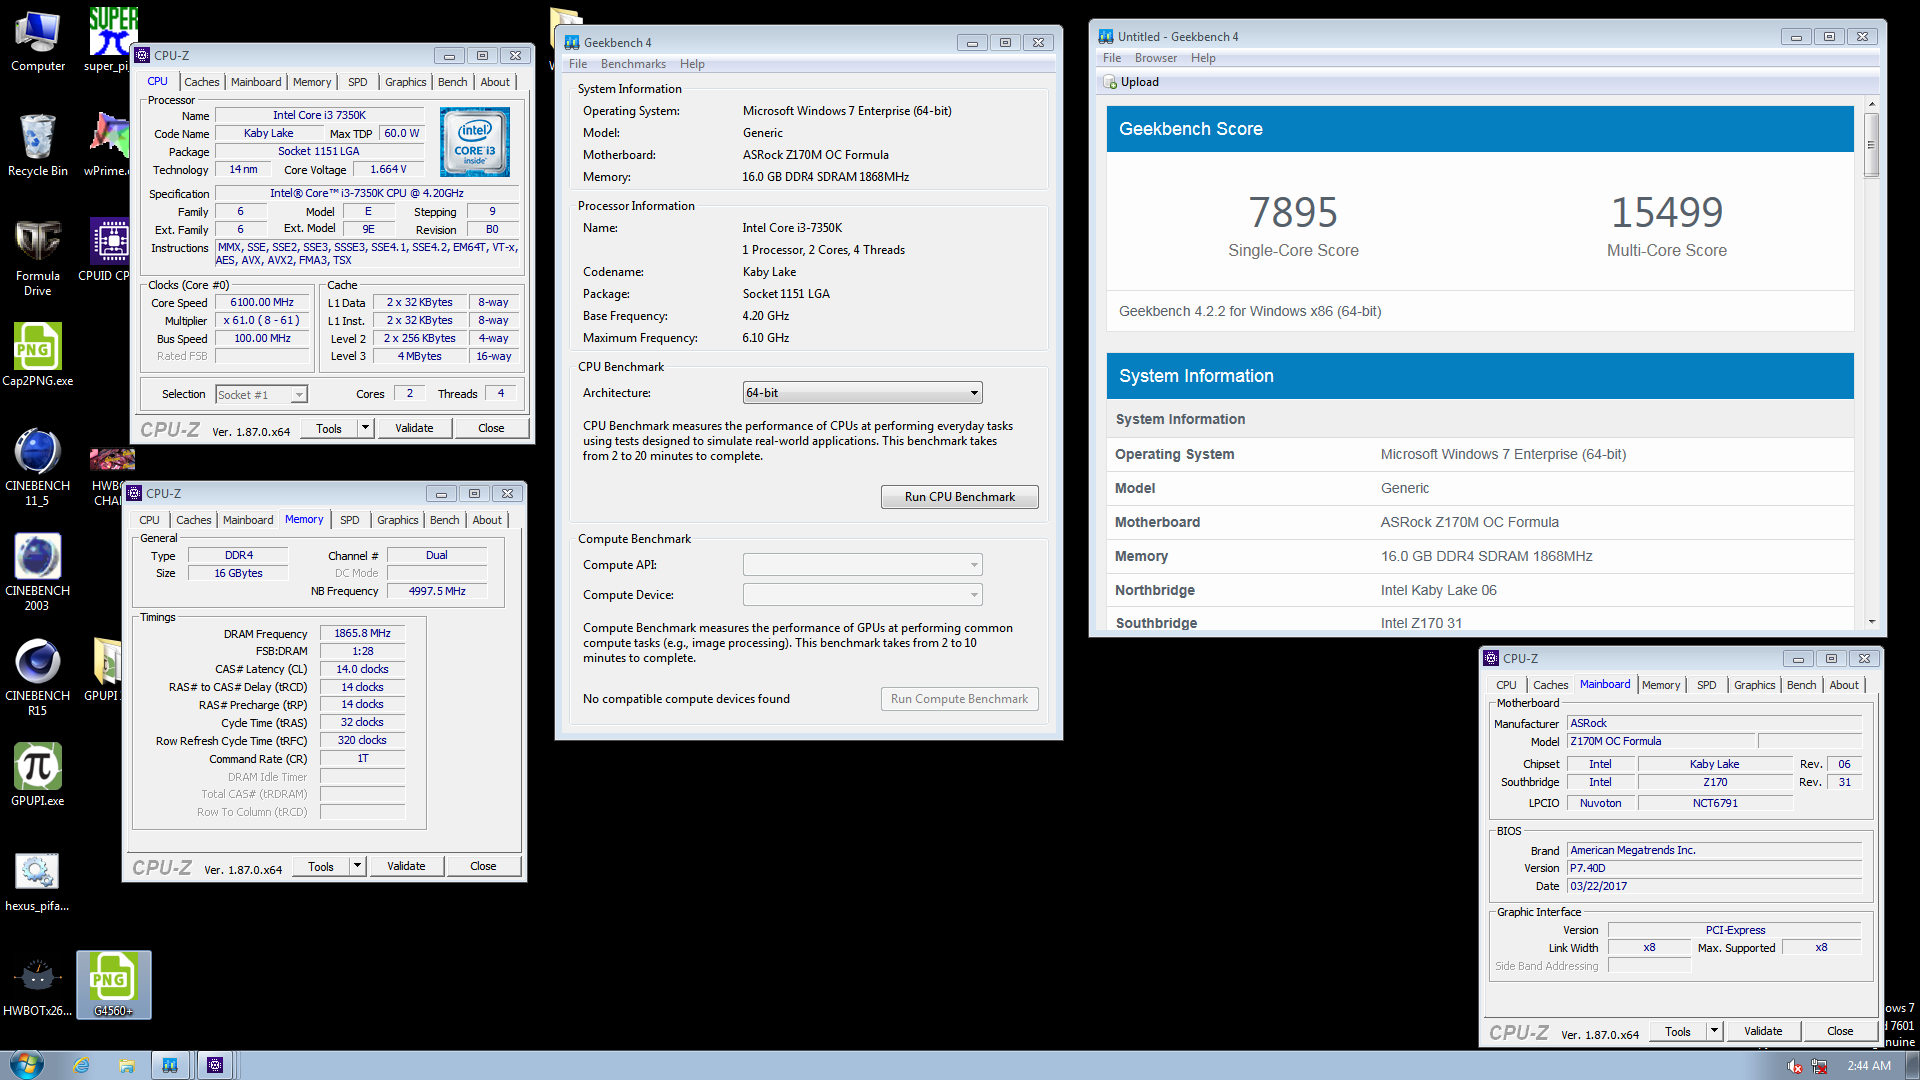Click the 15499 Multi-Core Score
Screen dimensions: 1920x1080
(1667, 212)
